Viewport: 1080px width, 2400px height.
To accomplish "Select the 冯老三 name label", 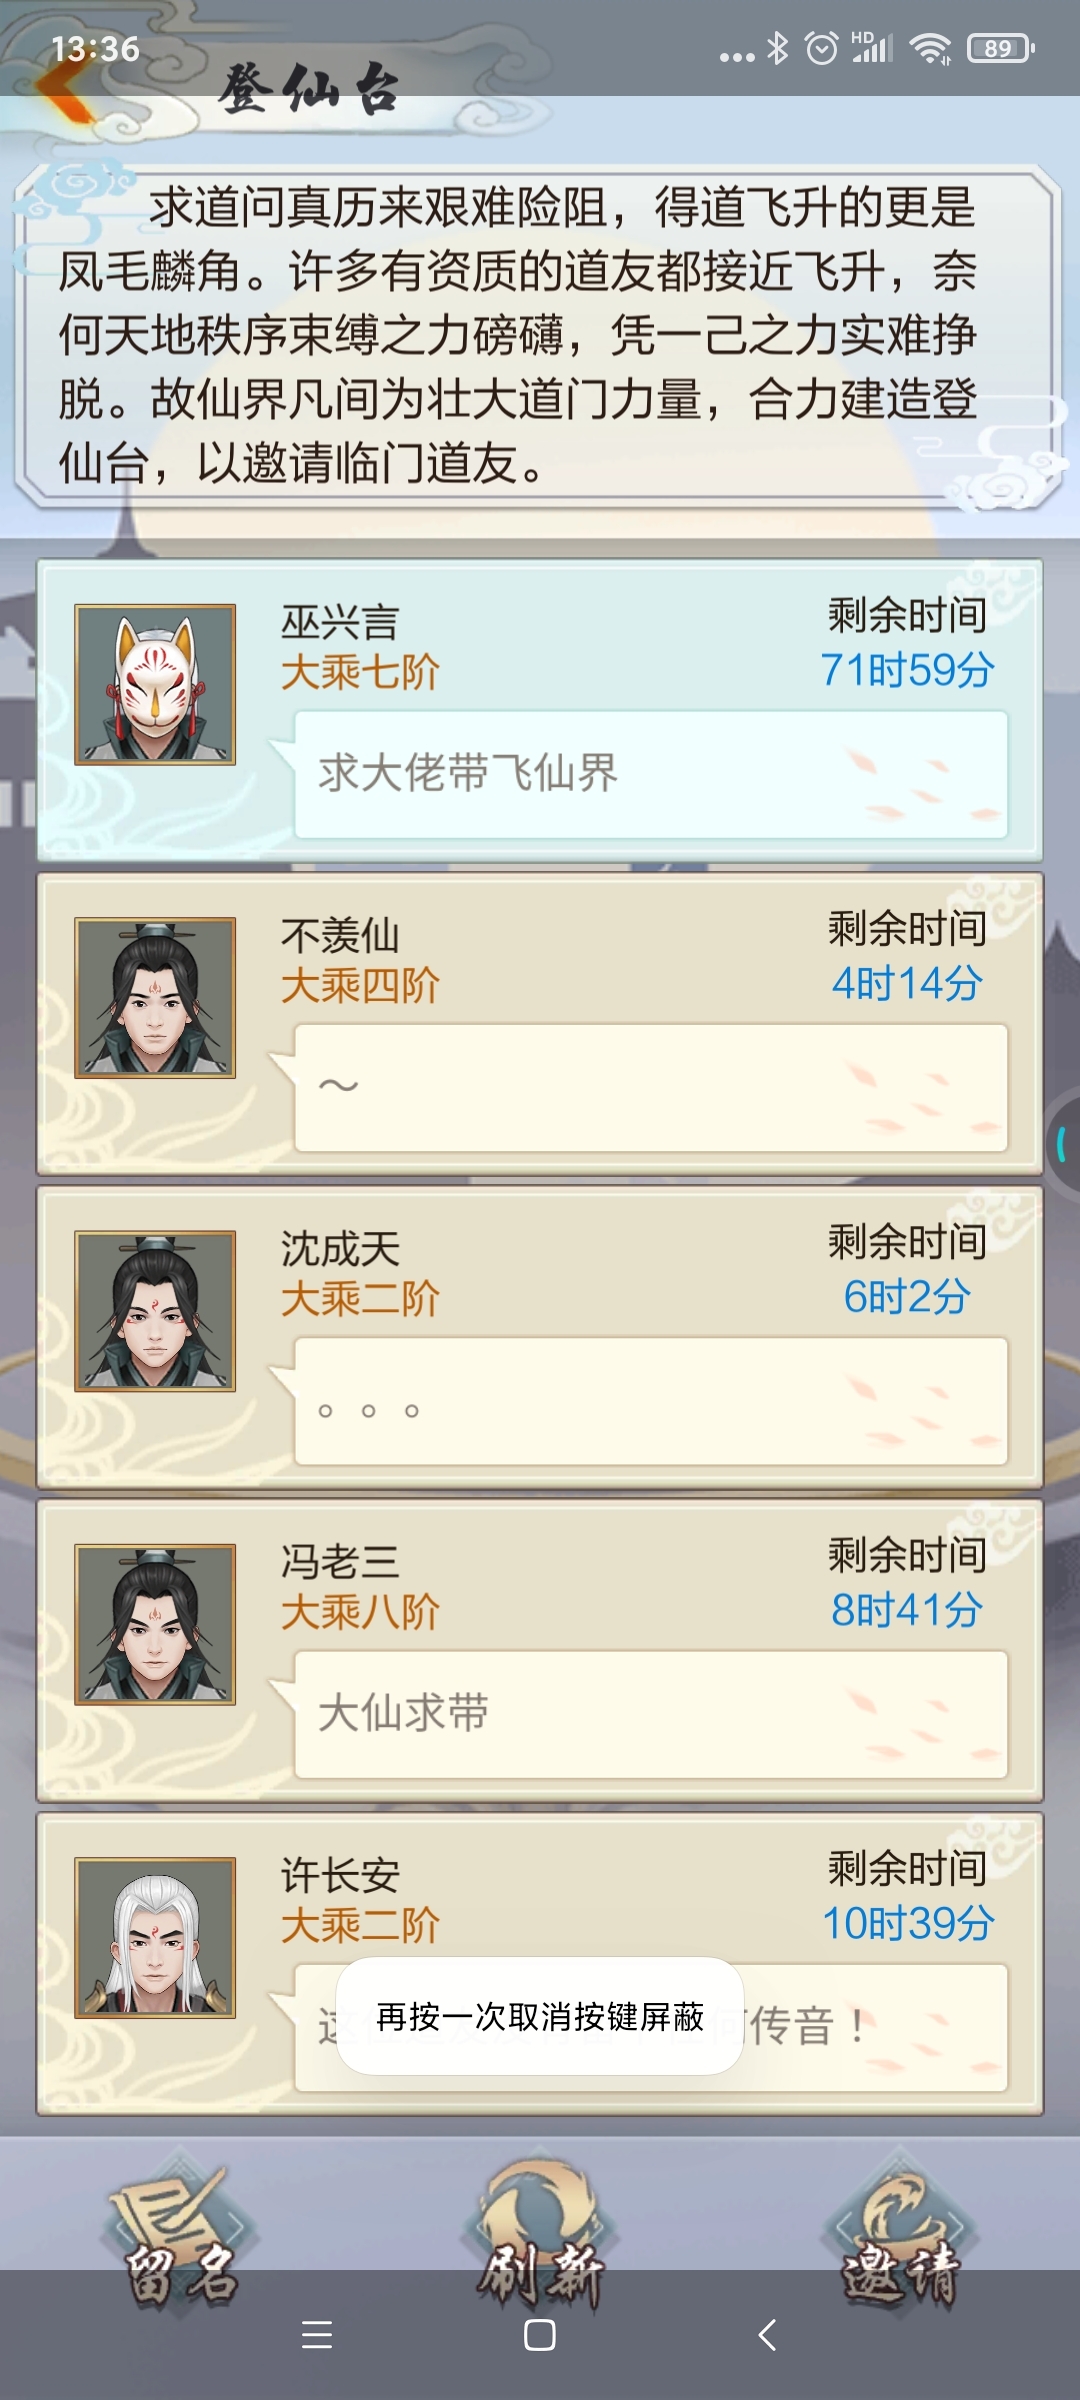I will tap(340, 1562).
